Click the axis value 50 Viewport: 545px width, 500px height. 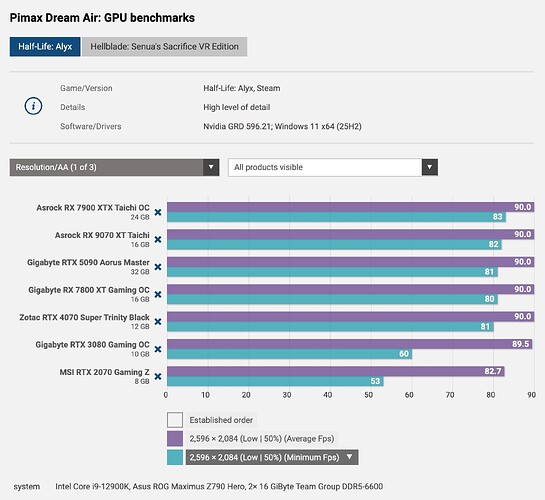368,395
